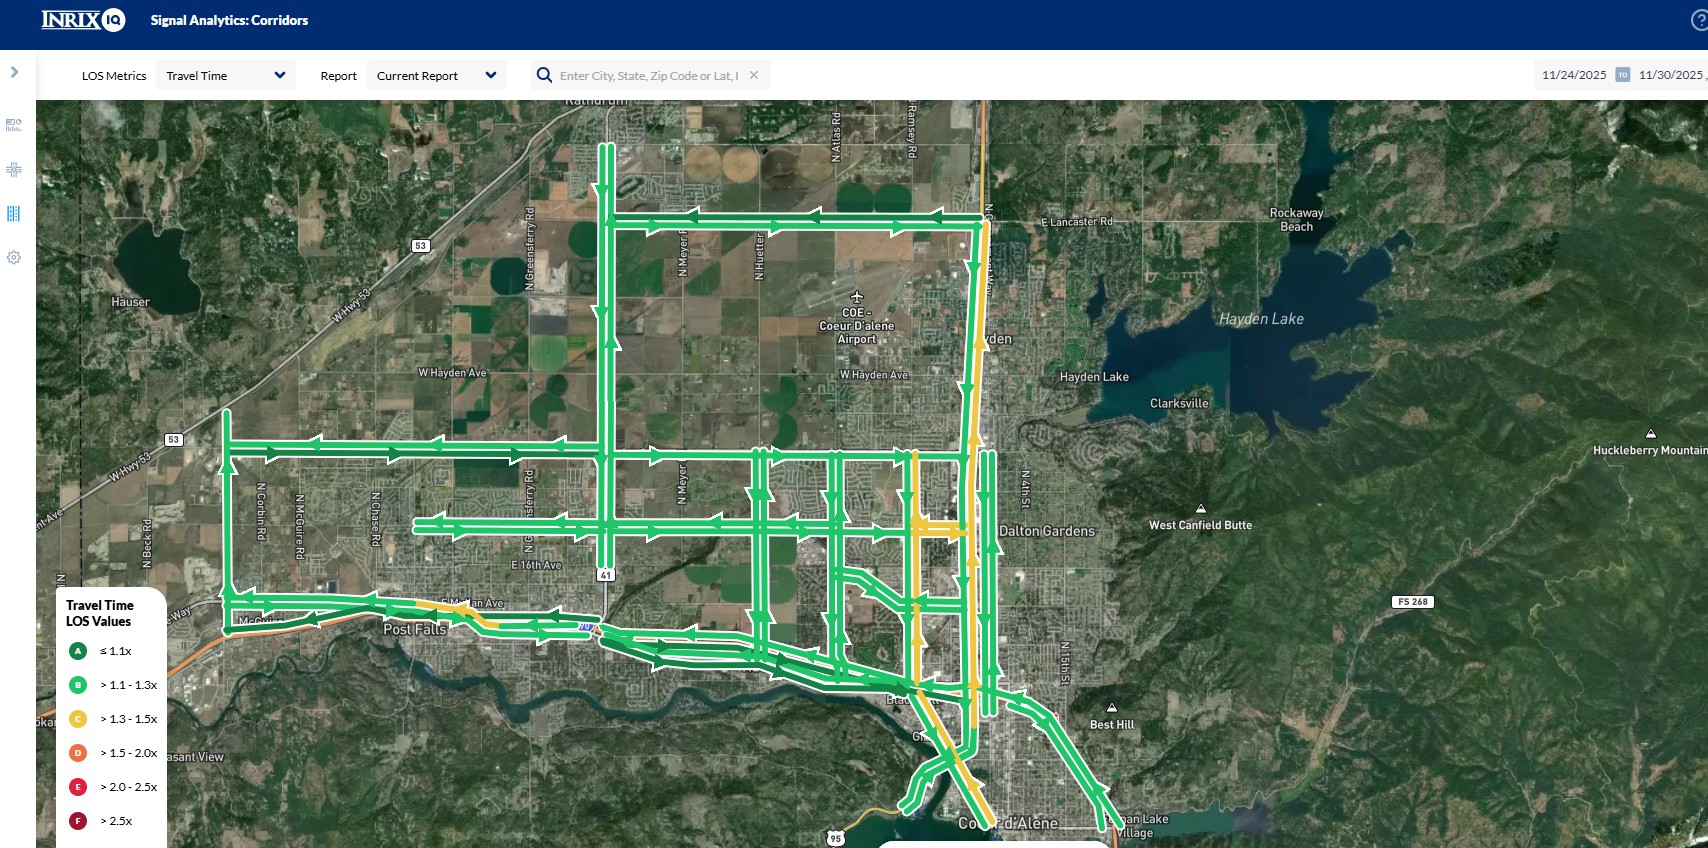This screenshot has width=1708, height=848.
Task: Click the INRIX IQ logo
Action: click(x=83, y=20)
